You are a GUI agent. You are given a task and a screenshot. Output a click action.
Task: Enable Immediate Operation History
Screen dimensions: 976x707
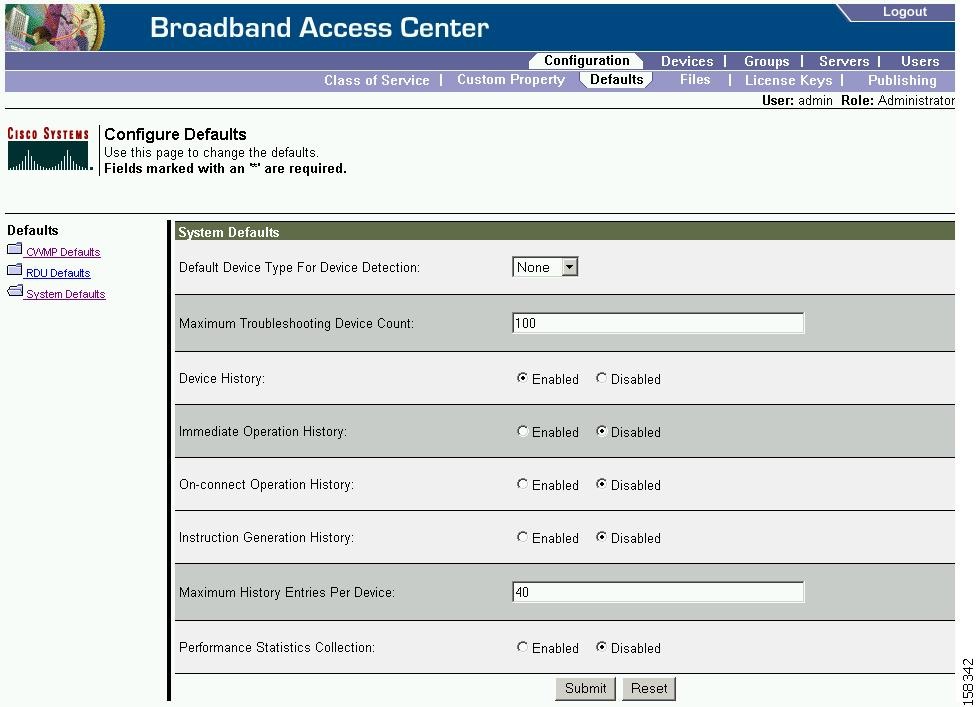tap(522, 431)
